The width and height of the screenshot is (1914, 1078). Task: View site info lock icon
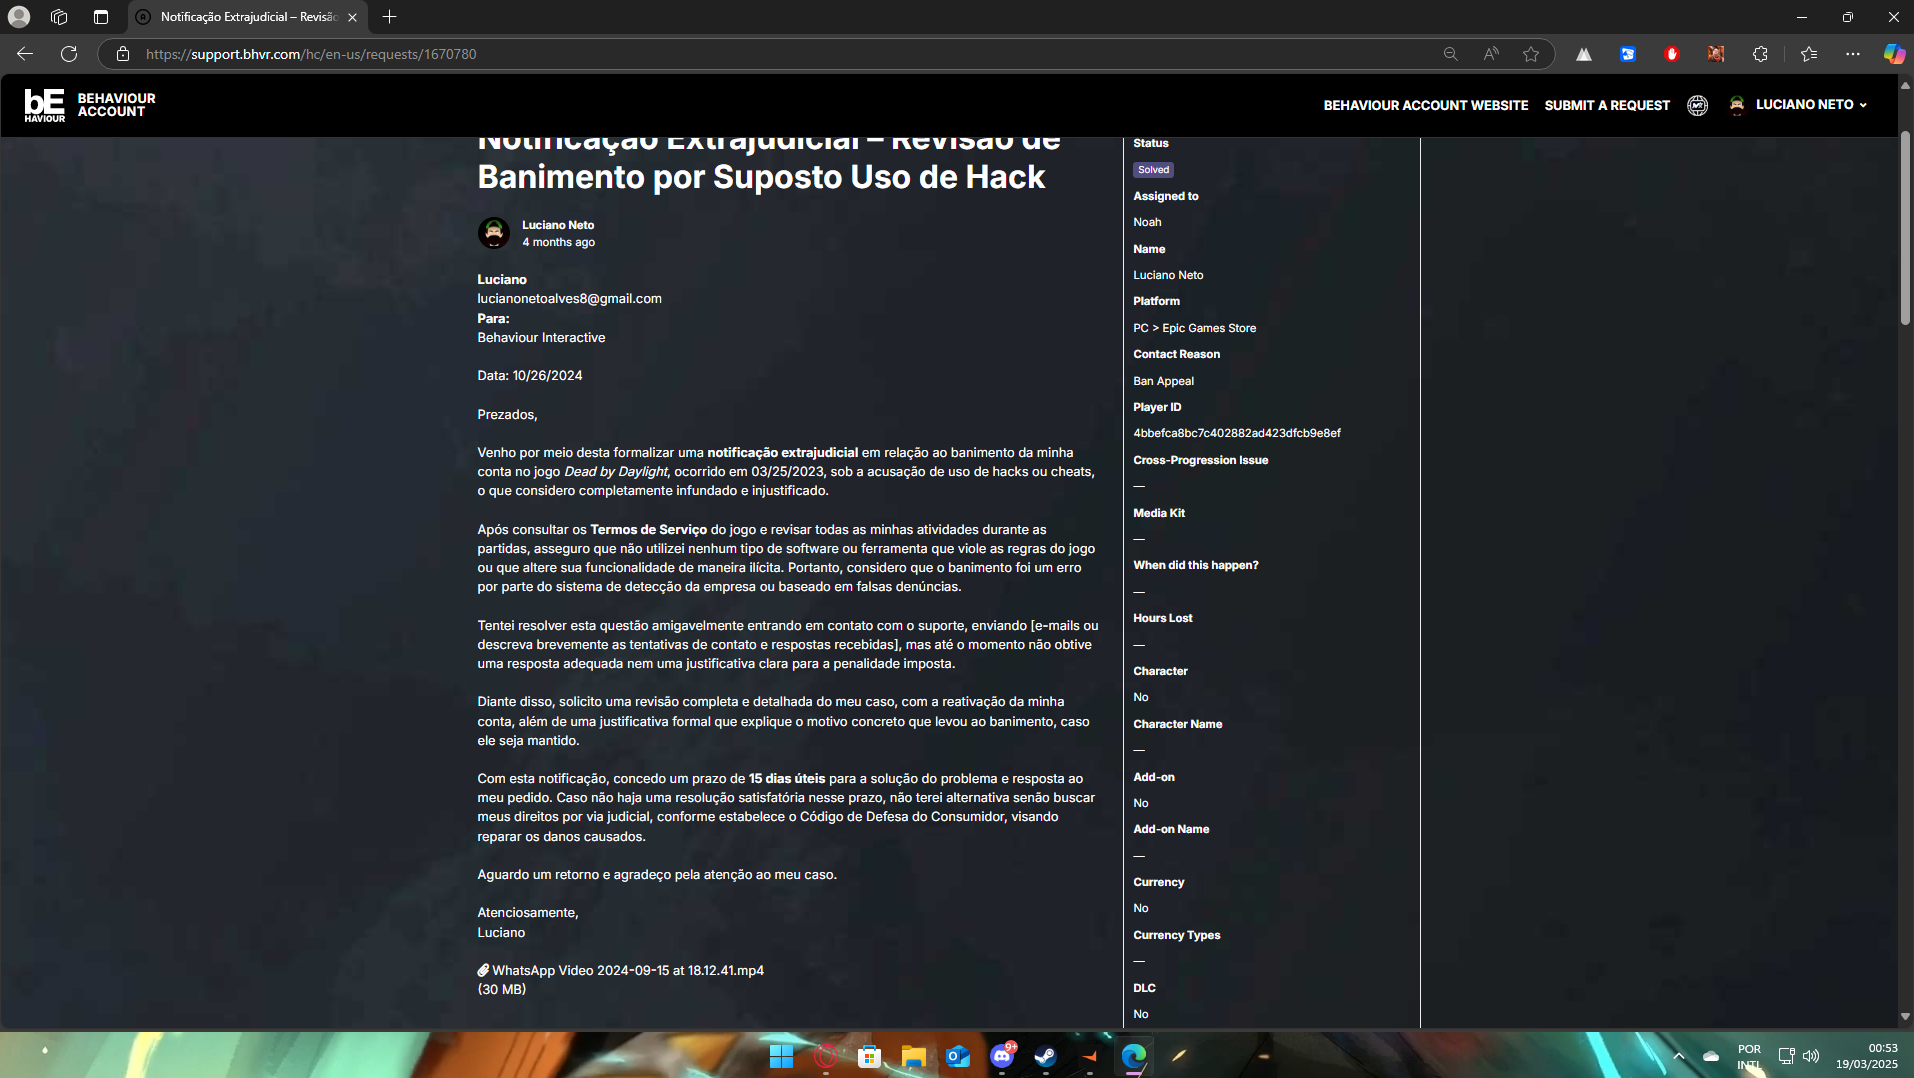(123, 54)
